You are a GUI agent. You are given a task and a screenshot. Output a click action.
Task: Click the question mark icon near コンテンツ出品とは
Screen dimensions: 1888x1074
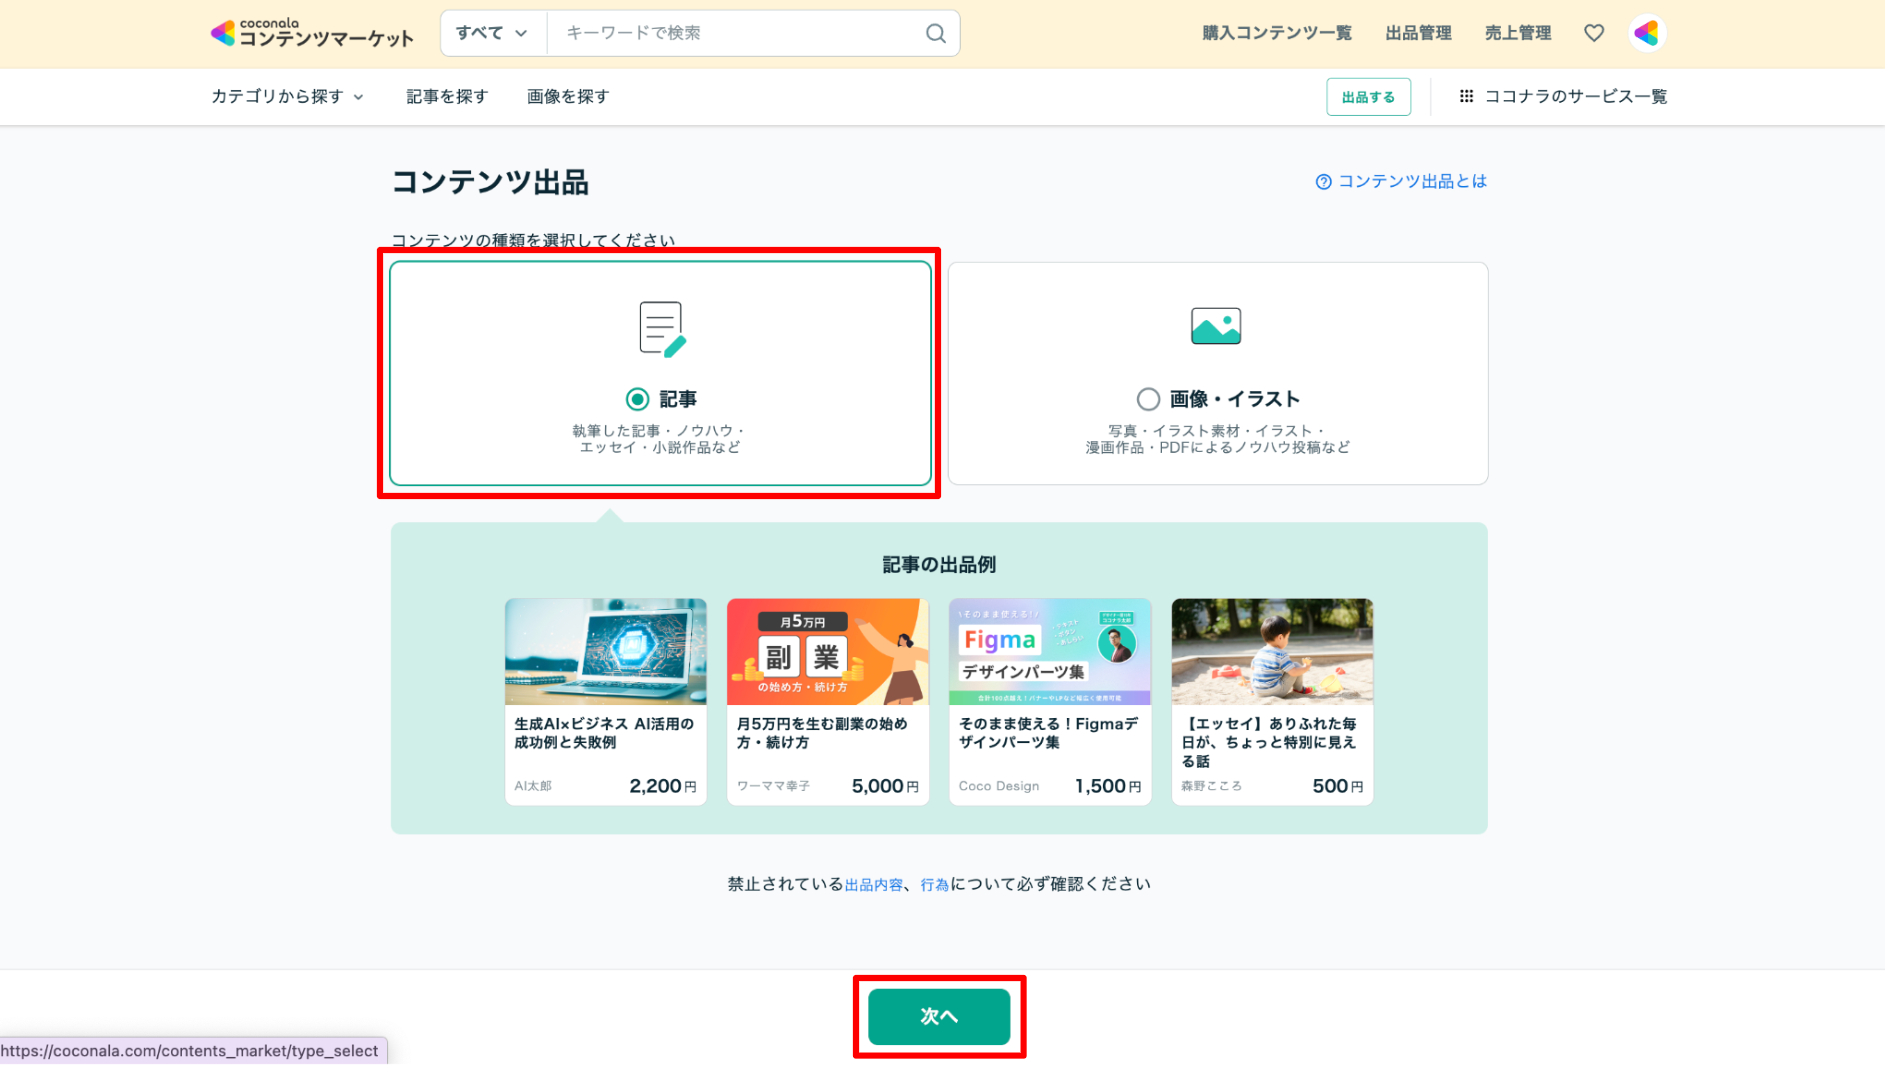tap(1322, 181)
